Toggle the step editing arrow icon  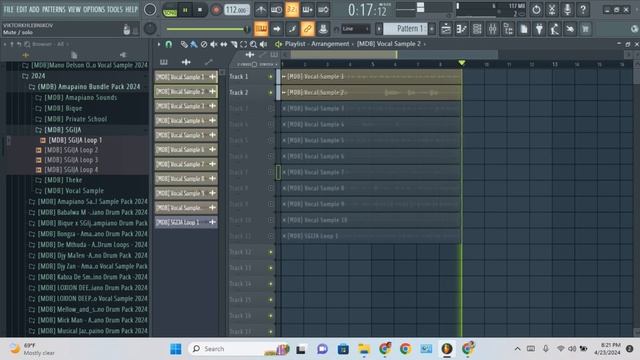point(276,29)
